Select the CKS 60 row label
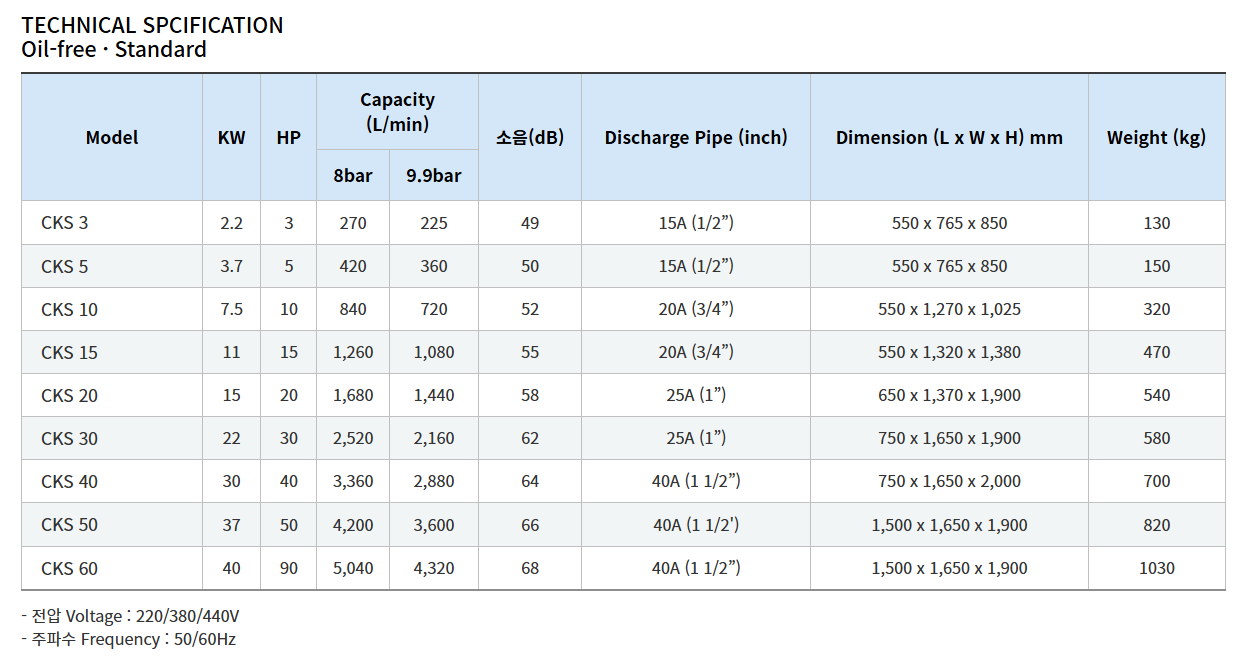Viewport: 1241px width, 666px height. tap(70, 568)
